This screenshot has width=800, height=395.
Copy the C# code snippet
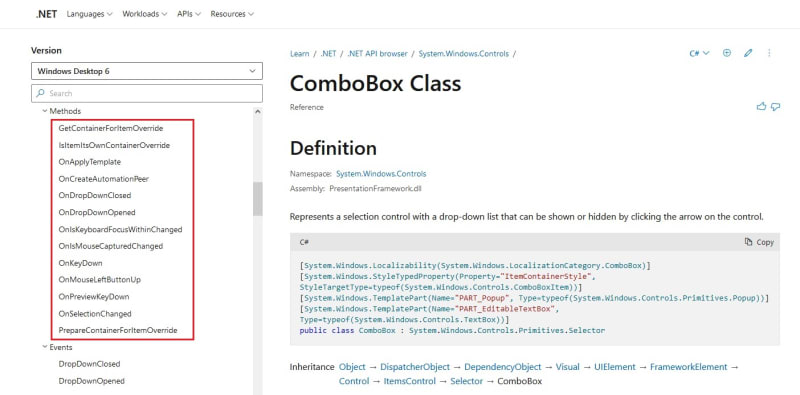(759, 242)
